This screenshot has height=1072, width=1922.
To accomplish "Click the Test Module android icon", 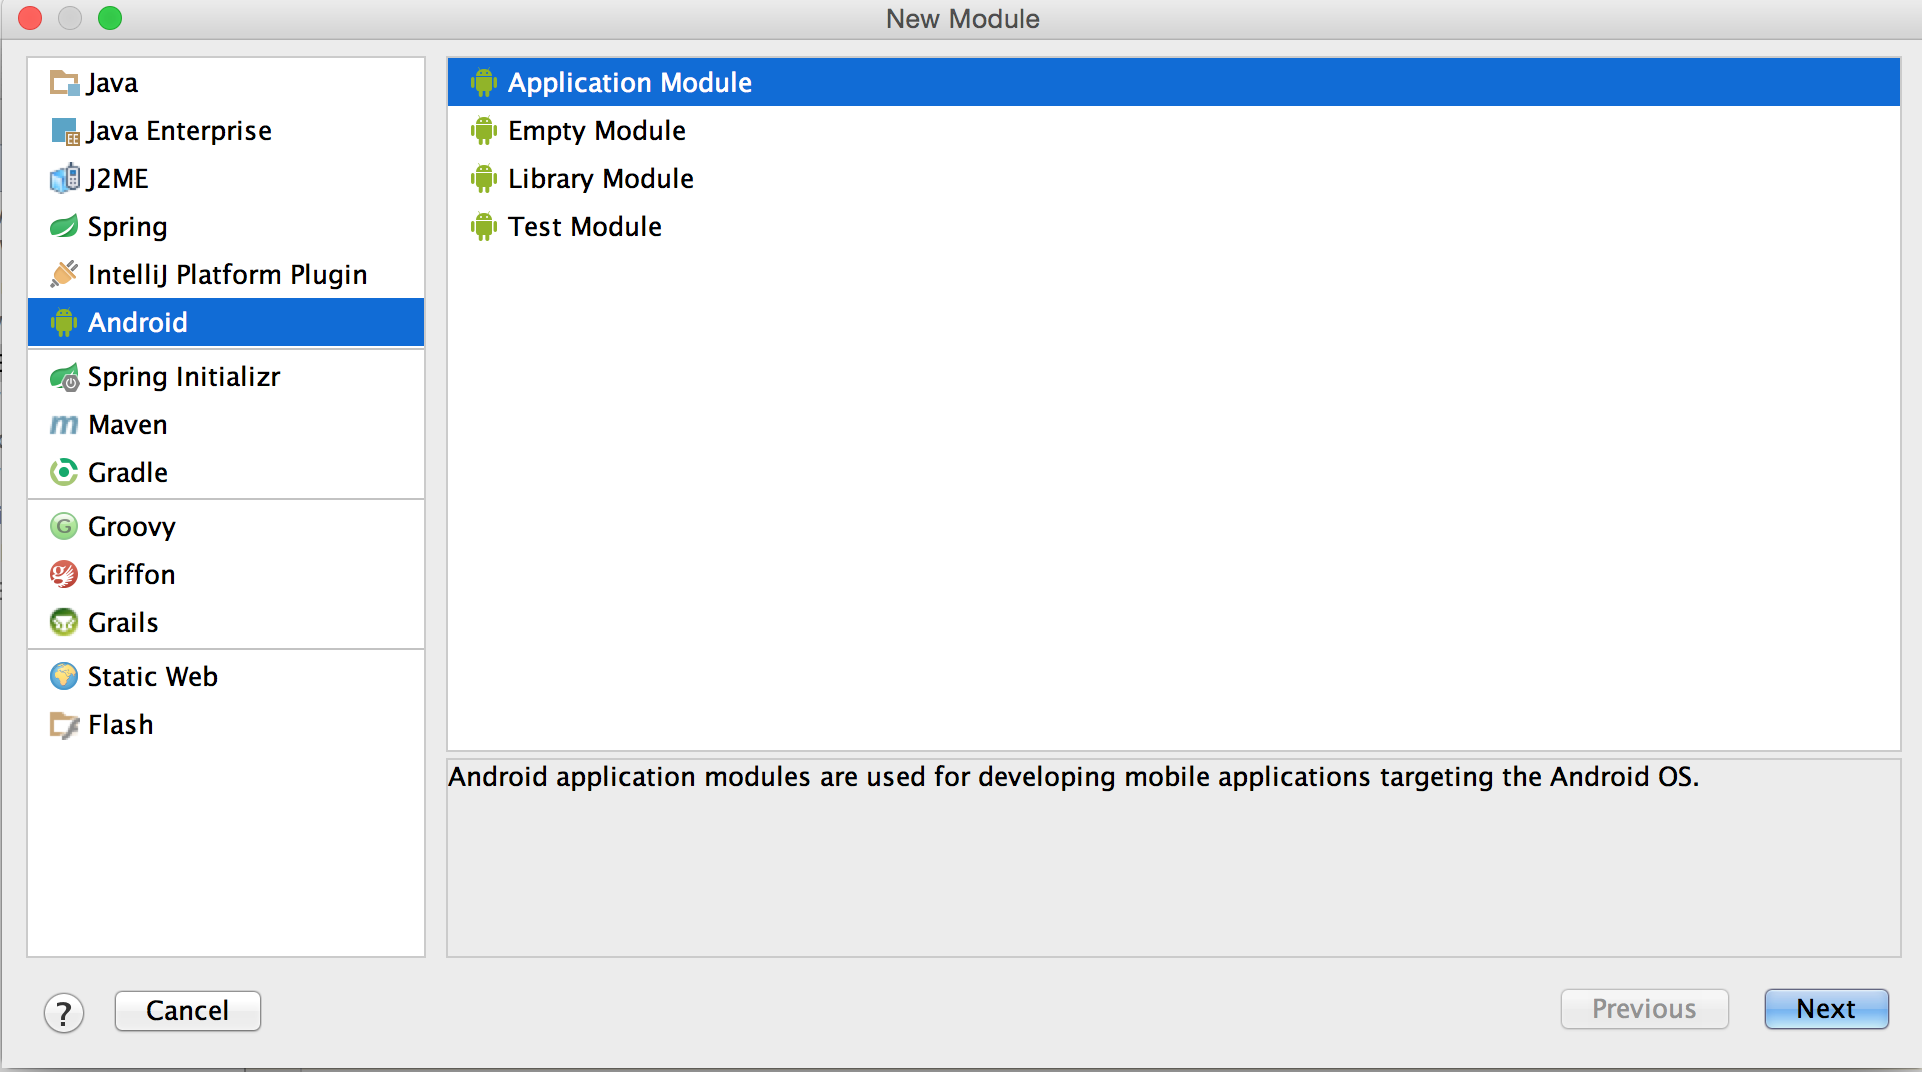I will pyautogui.click(x=484, y=227).
